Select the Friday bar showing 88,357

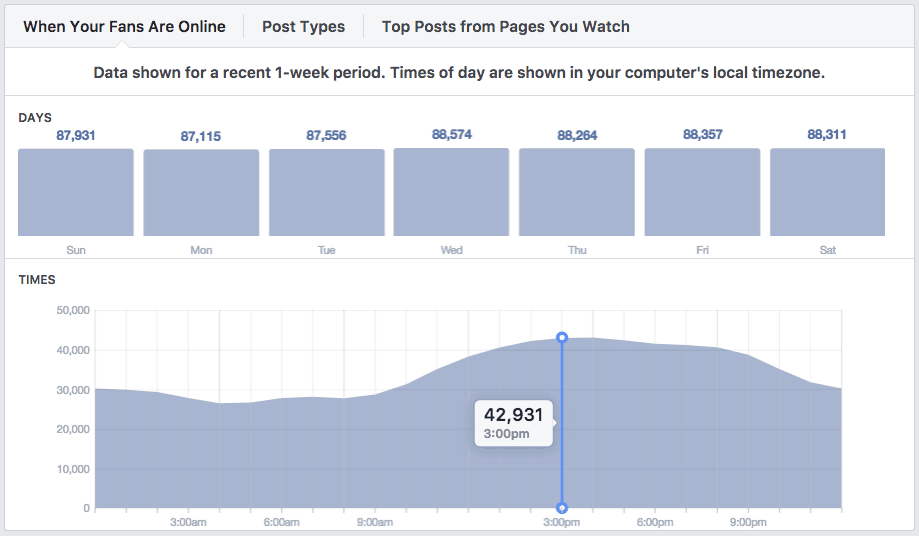point(702,192)
